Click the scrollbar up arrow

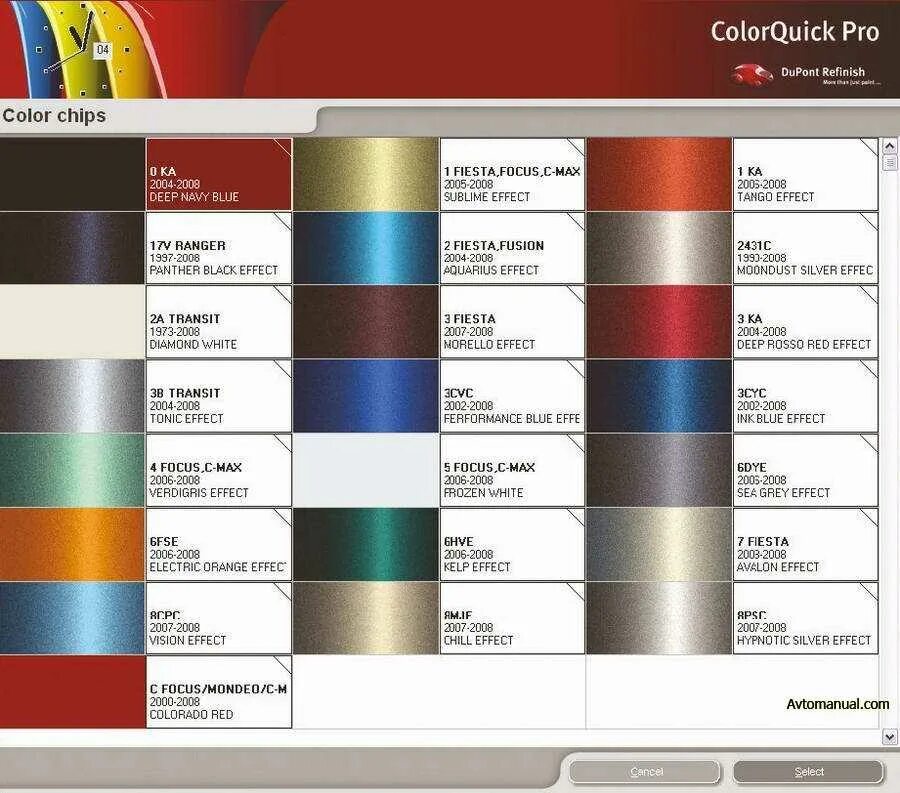[x=889, y=146]
